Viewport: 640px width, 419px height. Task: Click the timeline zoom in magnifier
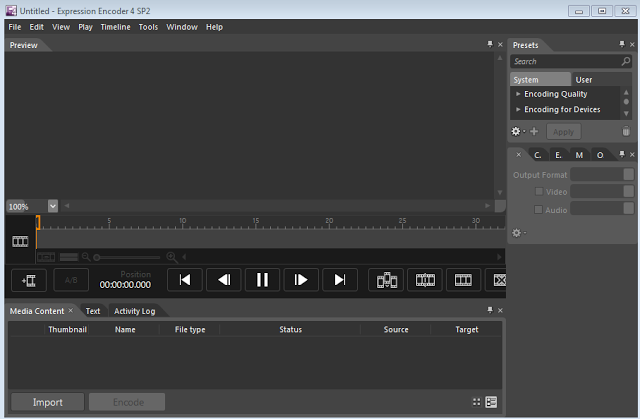172,257
